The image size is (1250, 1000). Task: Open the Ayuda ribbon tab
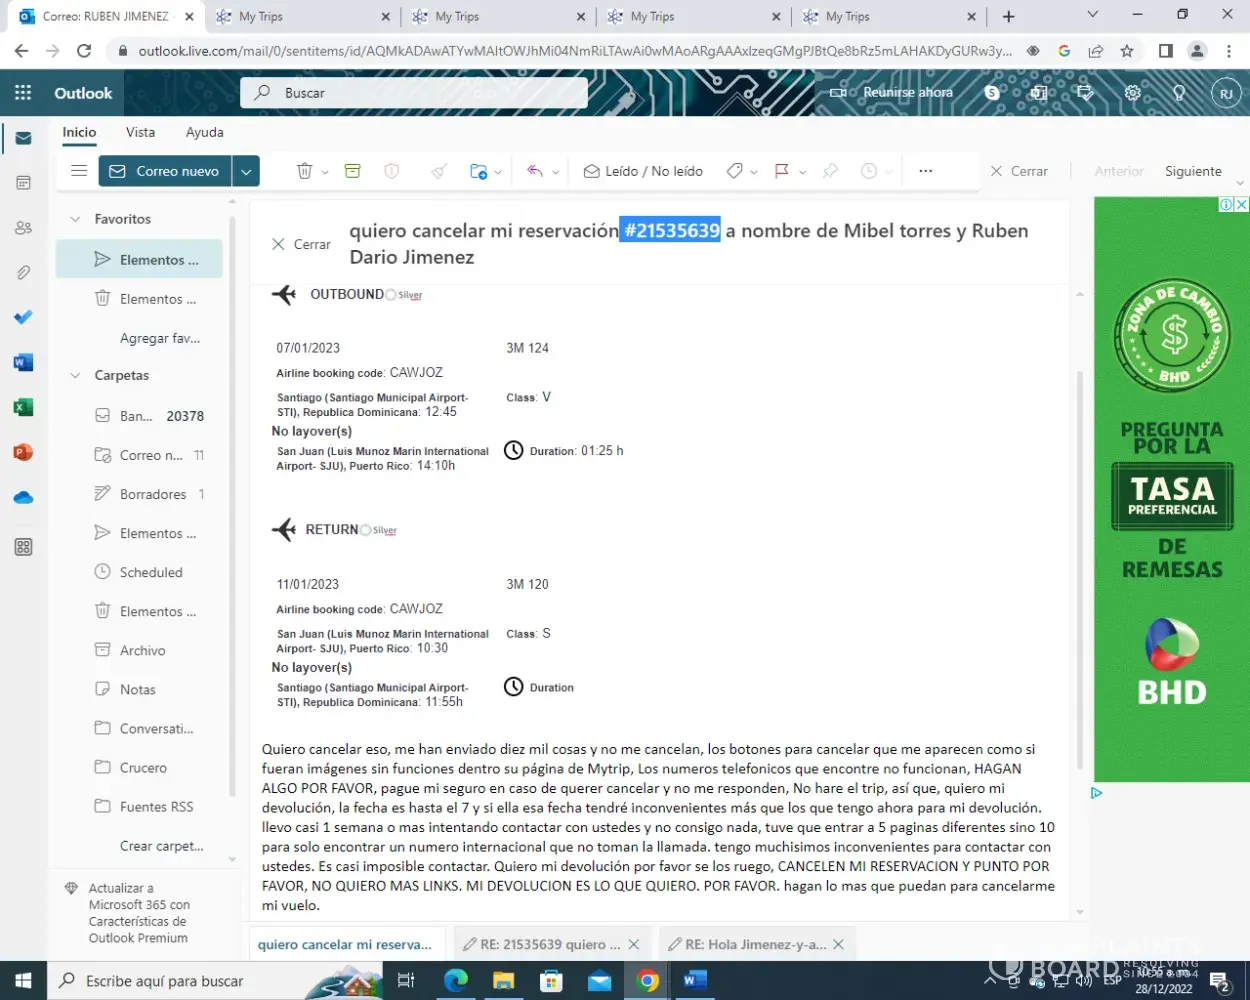[x=204, y=132]
